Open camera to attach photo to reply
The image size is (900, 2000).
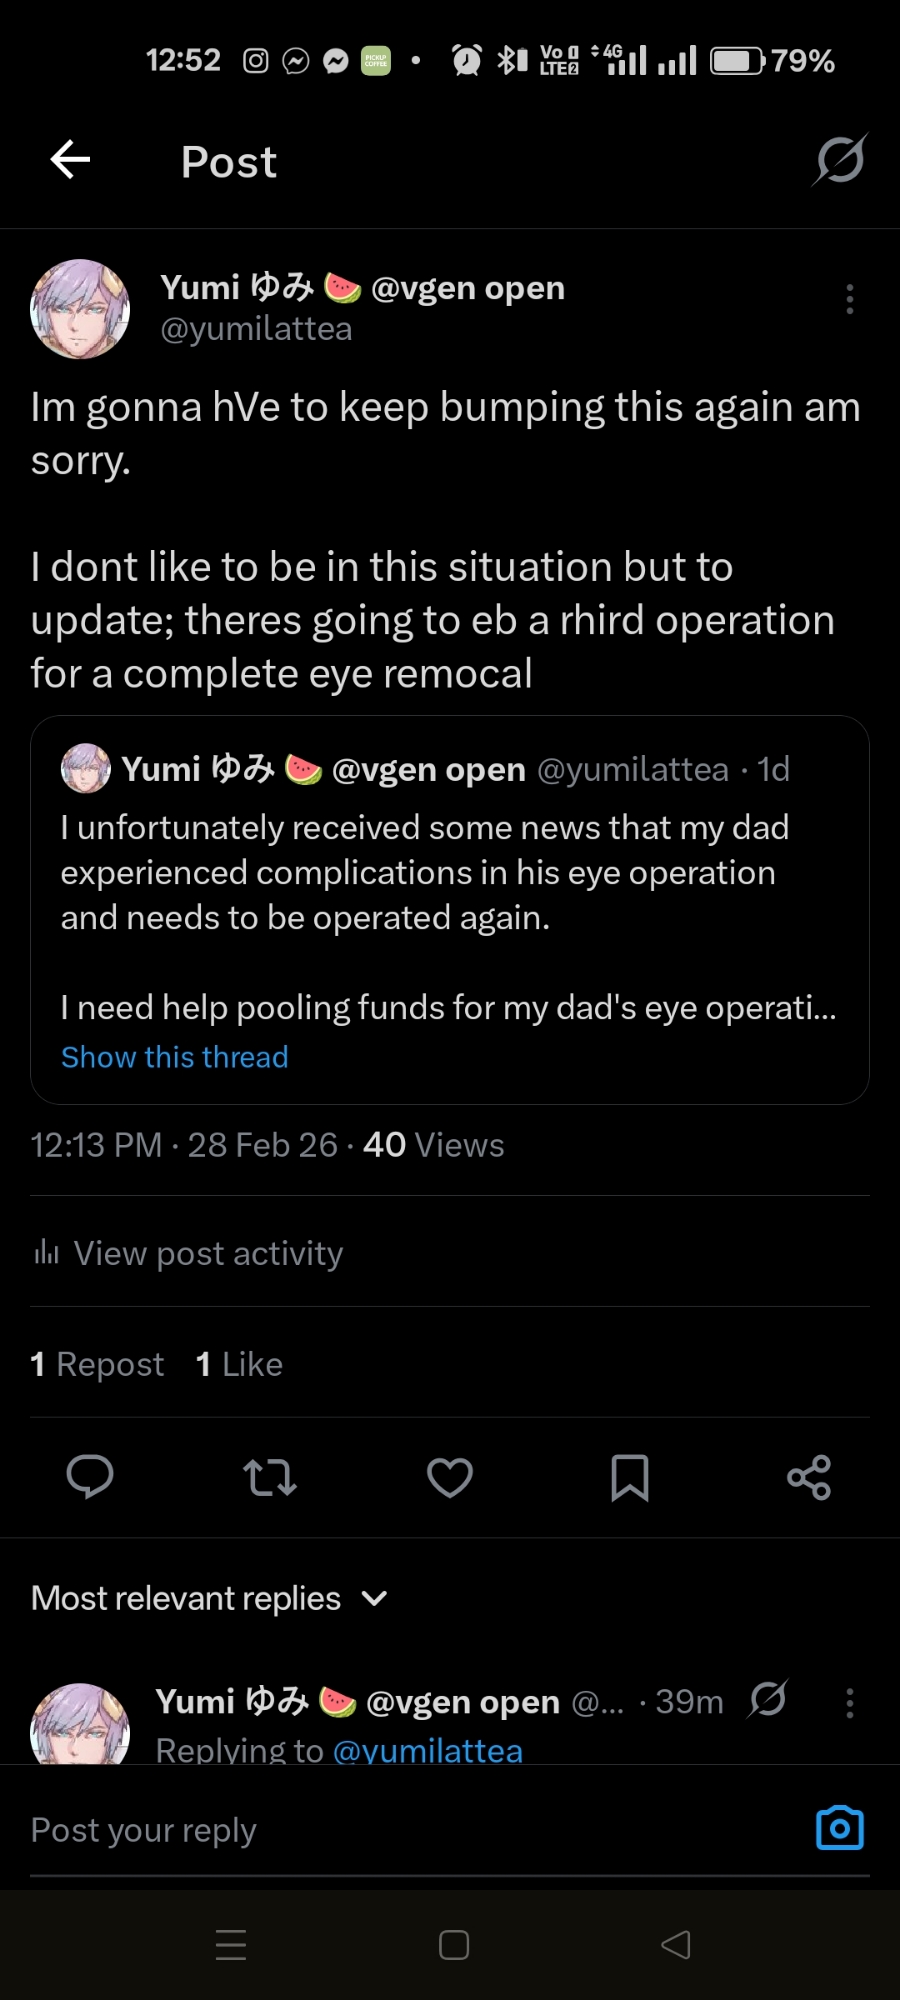tap(840, 1829)
